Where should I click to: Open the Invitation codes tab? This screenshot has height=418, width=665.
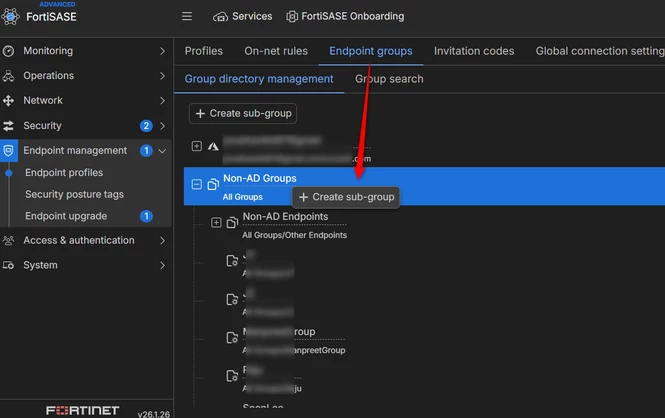[474, 51]
